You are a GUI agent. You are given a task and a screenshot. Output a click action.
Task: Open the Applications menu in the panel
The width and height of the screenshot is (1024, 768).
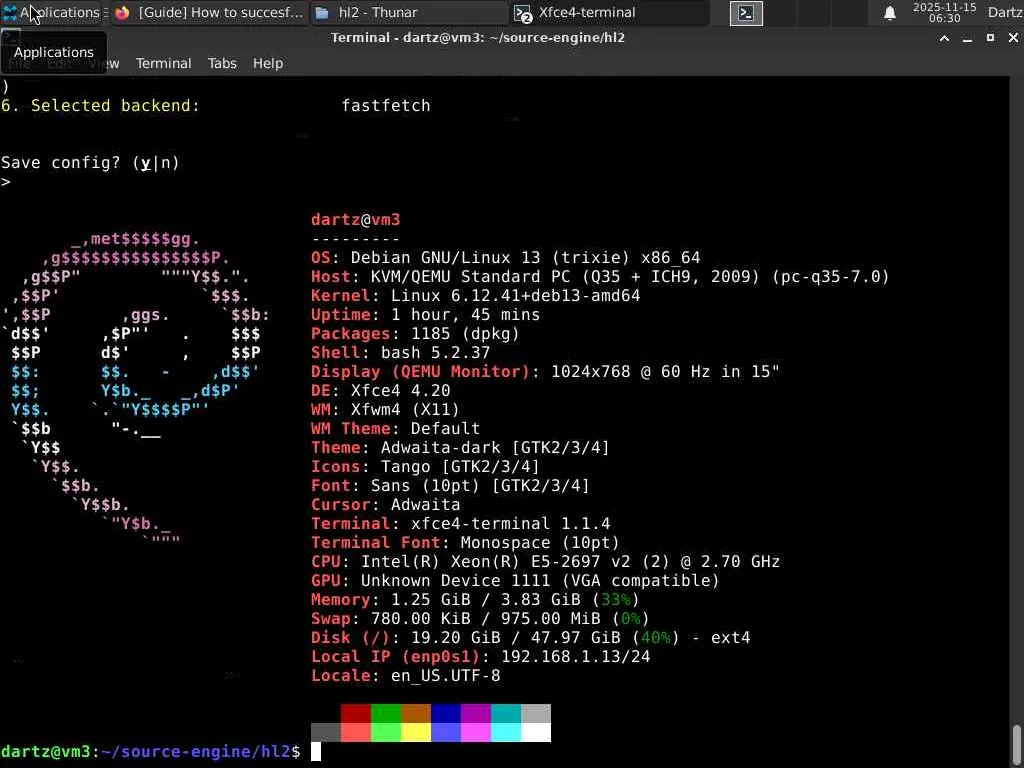(52, 12)
